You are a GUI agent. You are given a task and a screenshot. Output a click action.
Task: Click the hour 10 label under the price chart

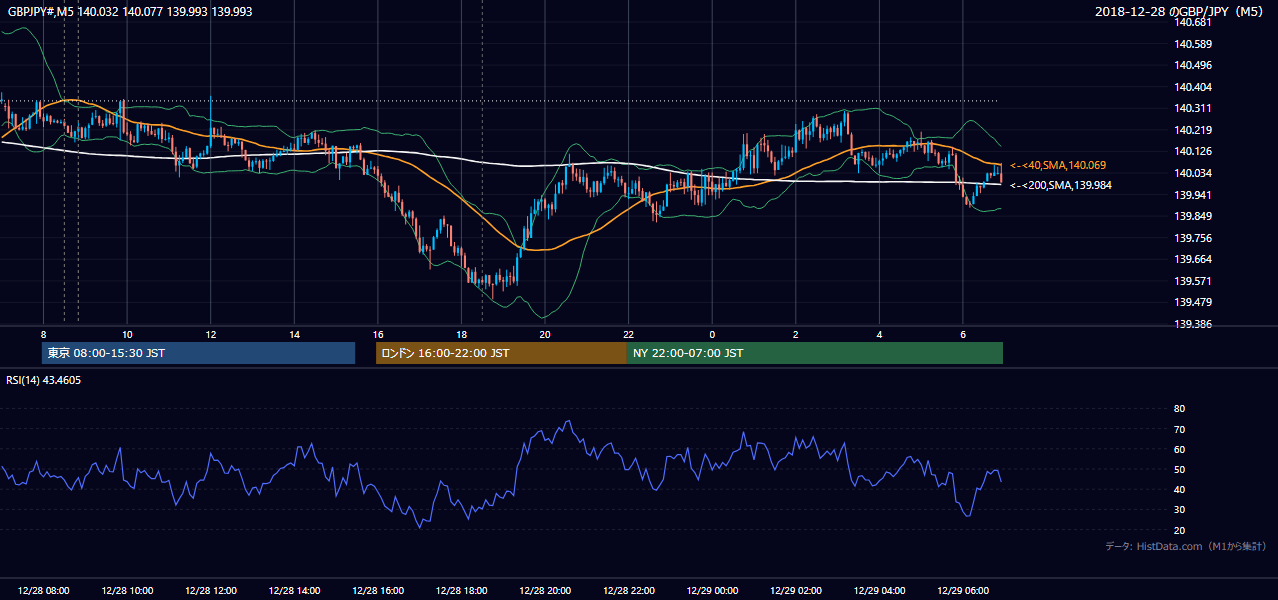pyautogui.click(x=127, y=334)
